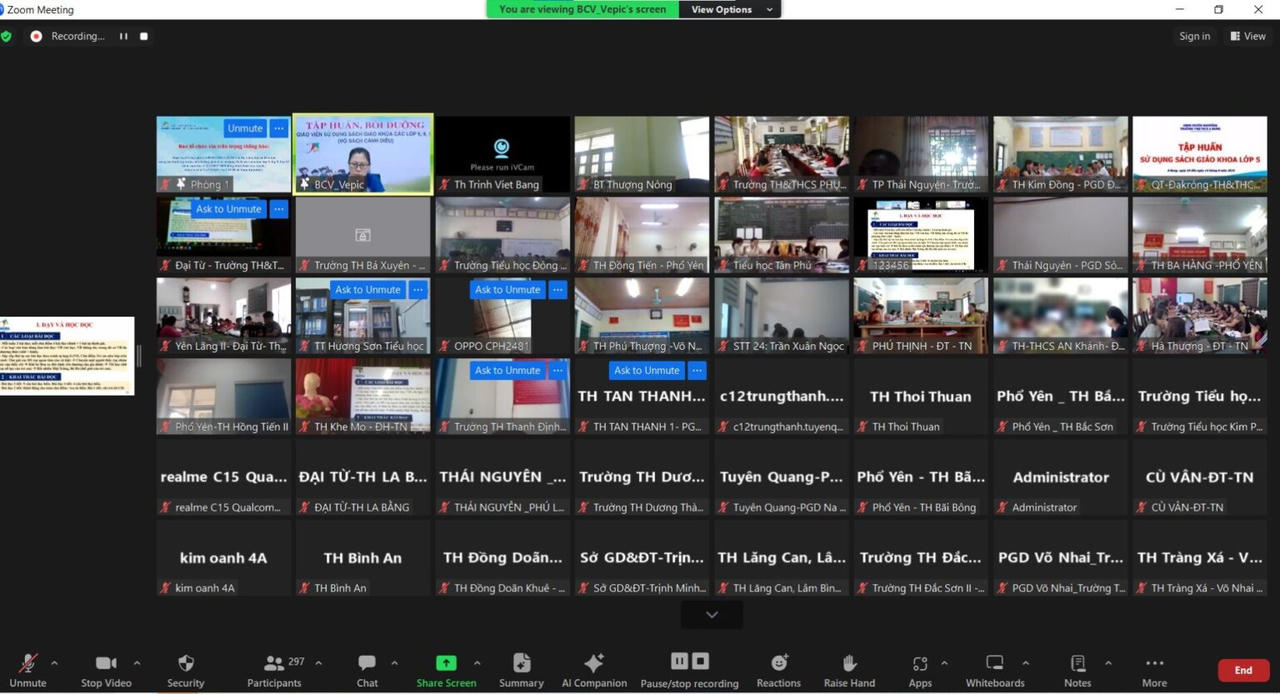Open the Notes tool

[x=1077, y=663]
